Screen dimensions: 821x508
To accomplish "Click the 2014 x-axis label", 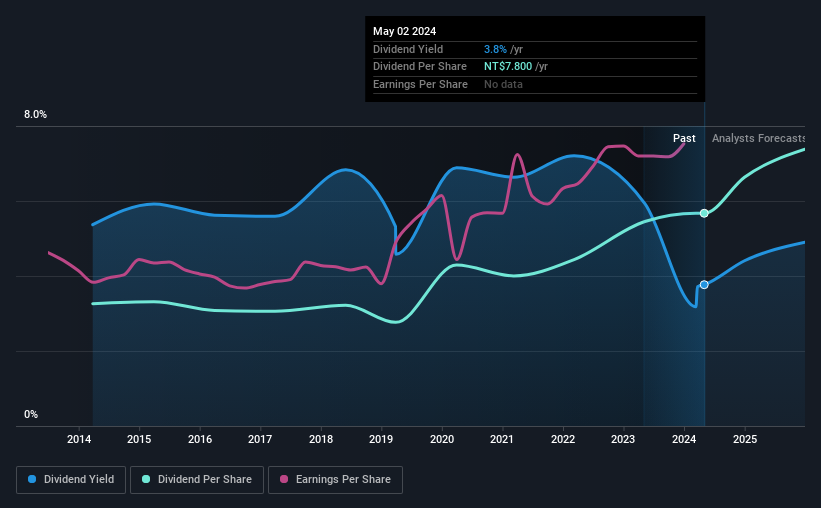I will (79, 439).
